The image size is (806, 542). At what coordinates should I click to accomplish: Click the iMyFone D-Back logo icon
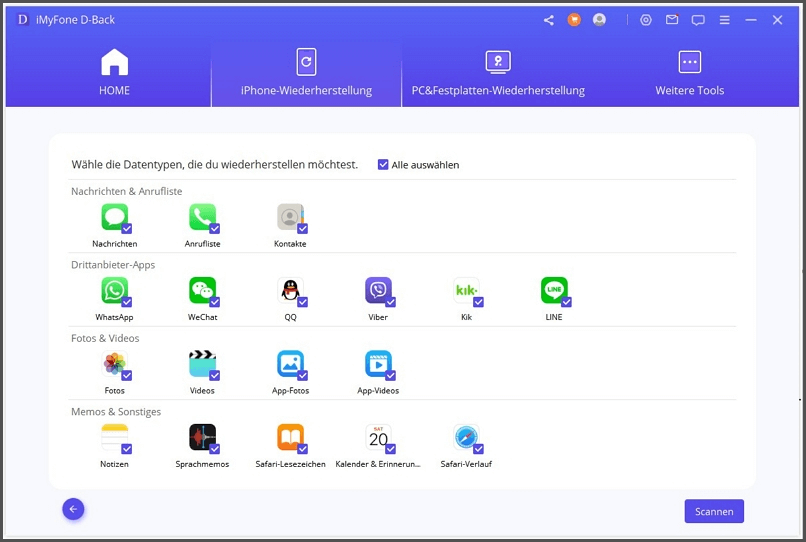[23, 20]
